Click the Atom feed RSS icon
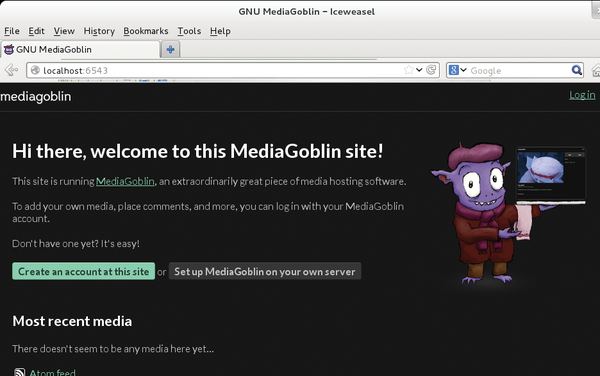This screenshot has width=600, height=376. [x=20, y=372]
